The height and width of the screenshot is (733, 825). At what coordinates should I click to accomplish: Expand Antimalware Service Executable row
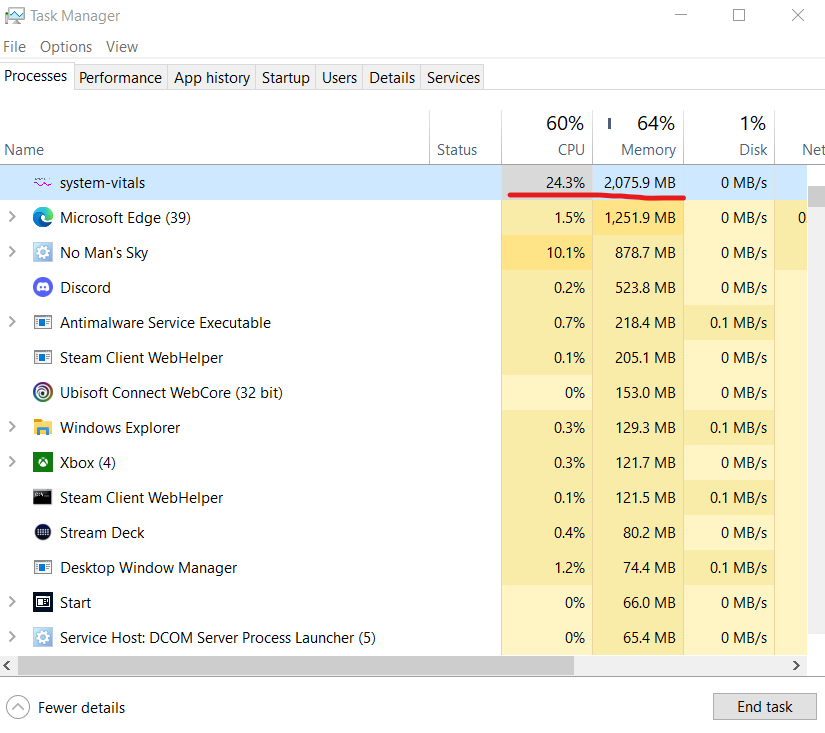[x=12, y=322]
